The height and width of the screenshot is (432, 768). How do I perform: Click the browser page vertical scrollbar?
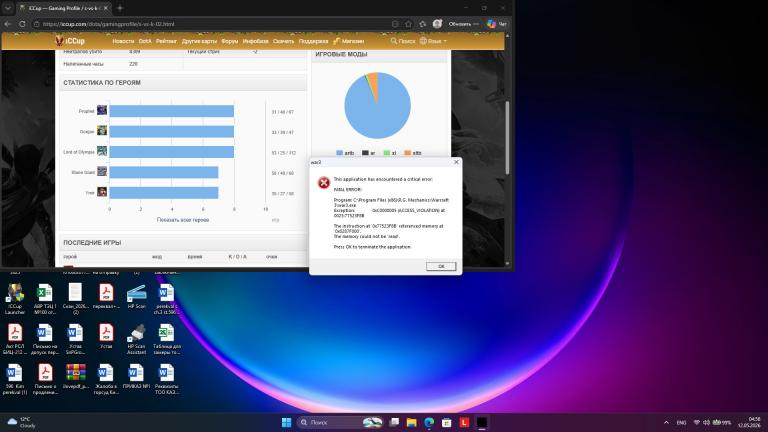pyautogui.click(x=507, y=137)
